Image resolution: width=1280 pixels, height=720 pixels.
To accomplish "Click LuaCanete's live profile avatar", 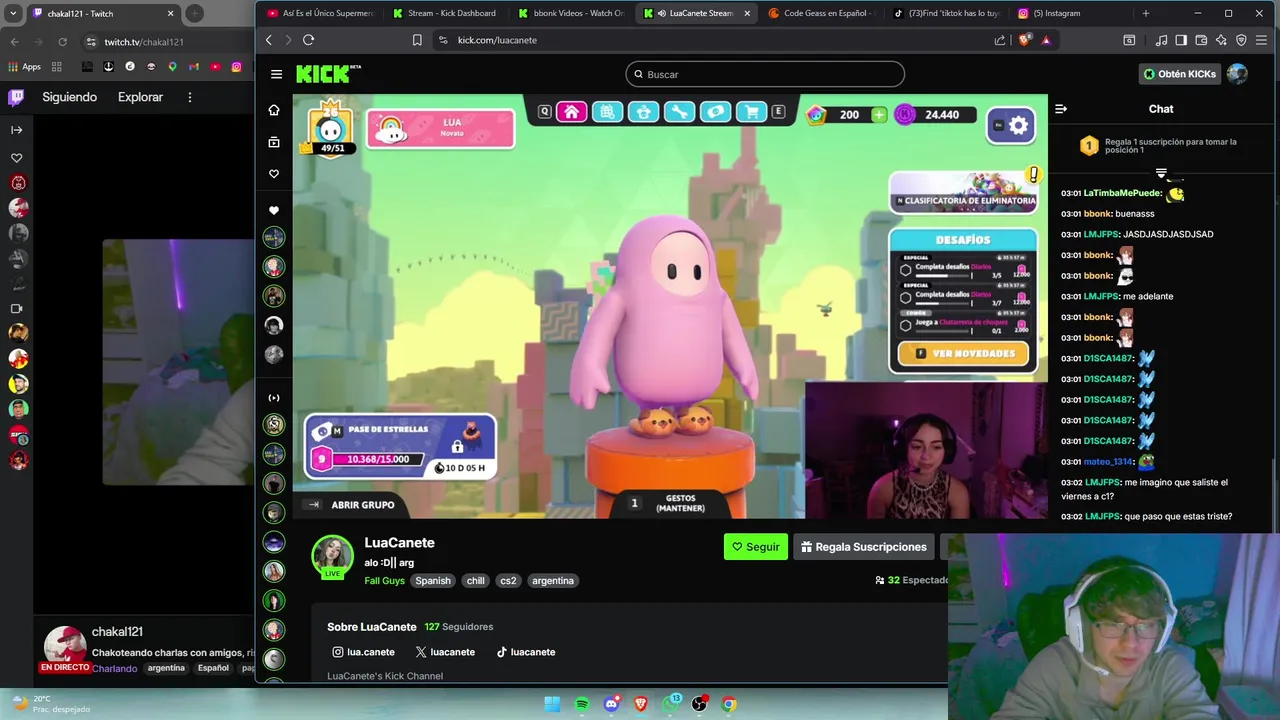I will (332, 557).
